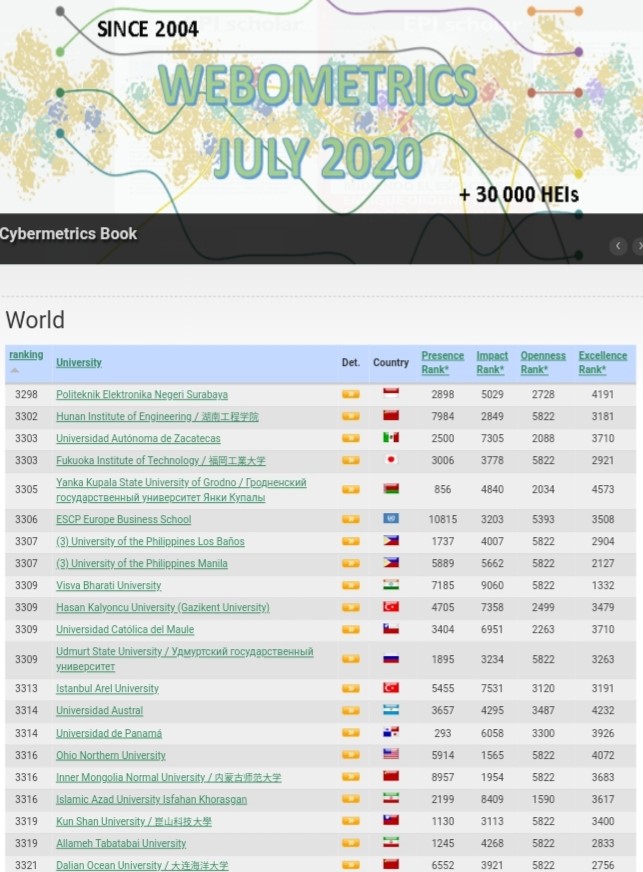Viewport: 643px width, 872px height.
Task: Open details icon for Udmurt State University
Action: (350, 659)
